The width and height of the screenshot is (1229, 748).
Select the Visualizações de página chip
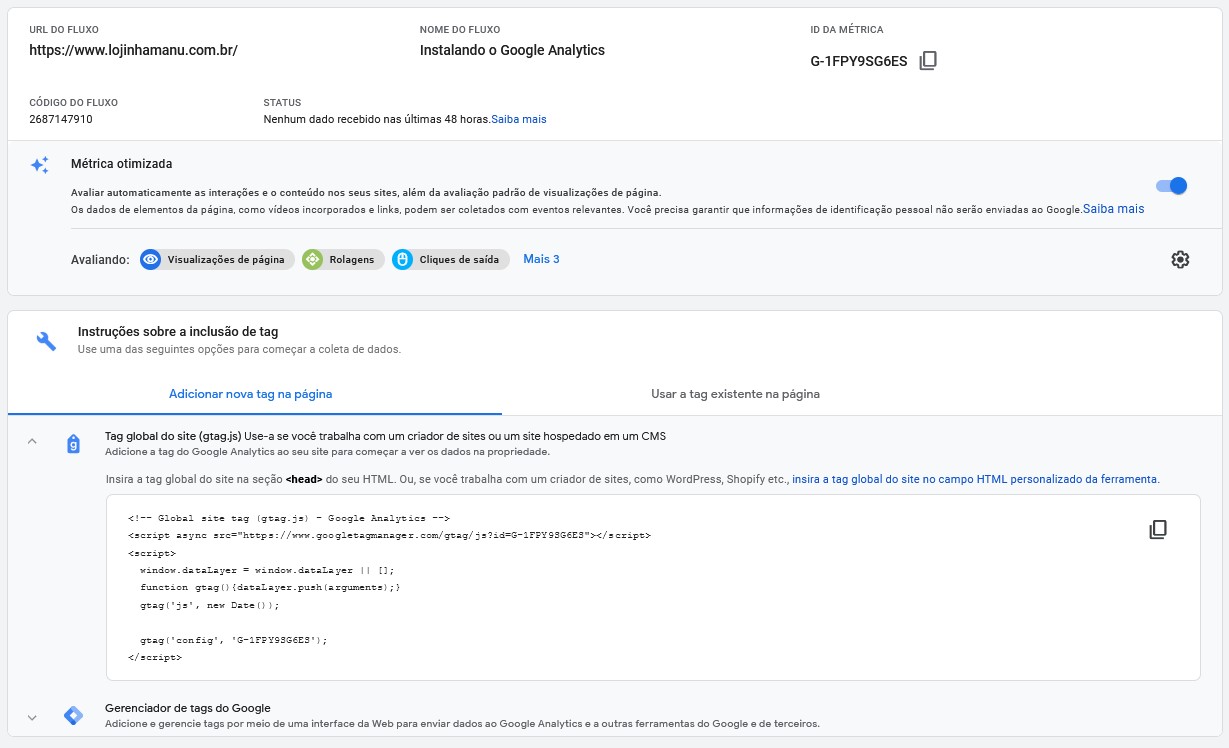(217, 259)
